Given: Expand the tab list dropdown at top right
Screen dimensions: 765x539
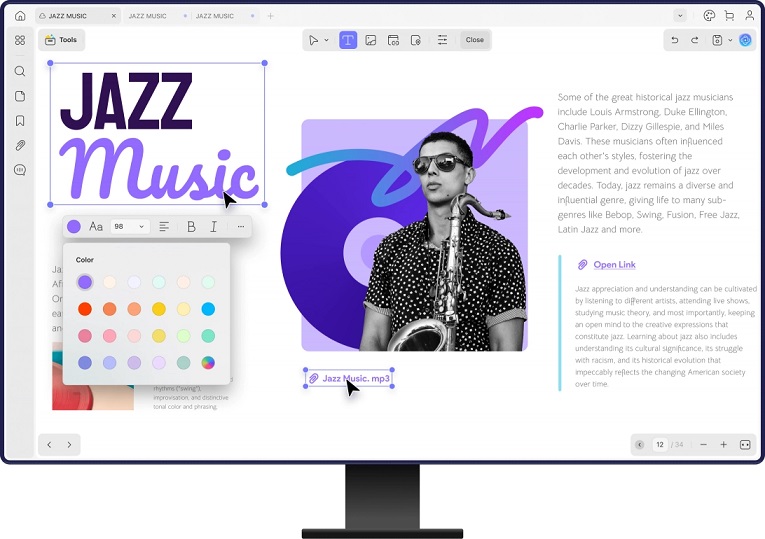Looking at the screenshot, I should [680, 16].
